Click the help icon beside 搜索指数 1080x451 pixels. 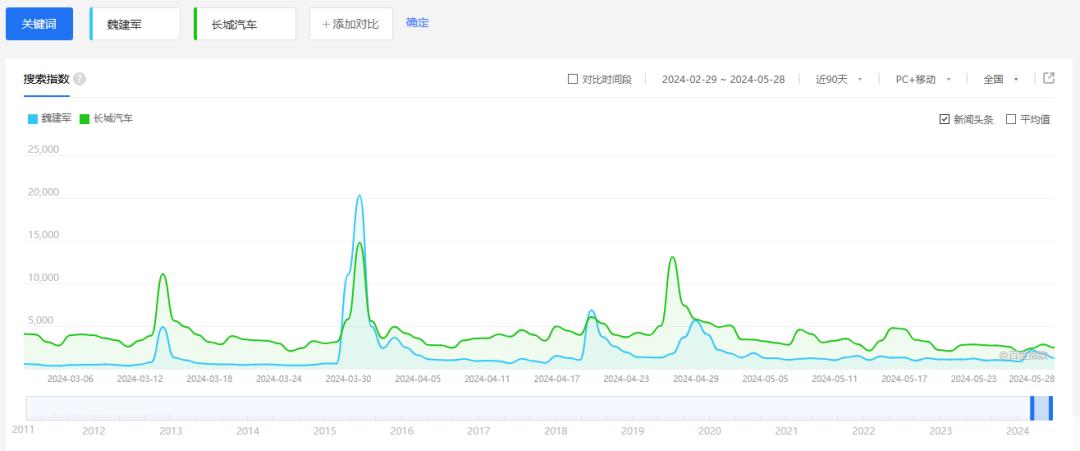[80, 79]
